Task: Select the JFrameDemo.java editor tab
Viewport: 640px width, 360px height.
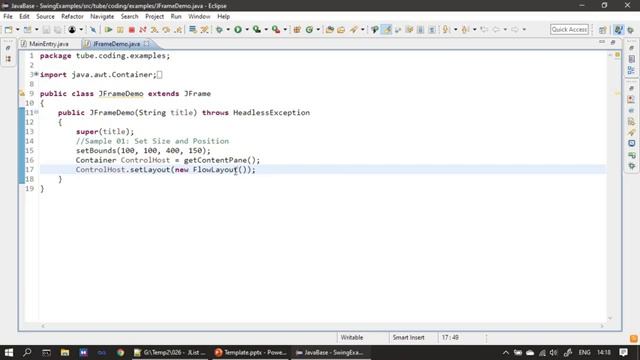Action: tap(116, 44)
